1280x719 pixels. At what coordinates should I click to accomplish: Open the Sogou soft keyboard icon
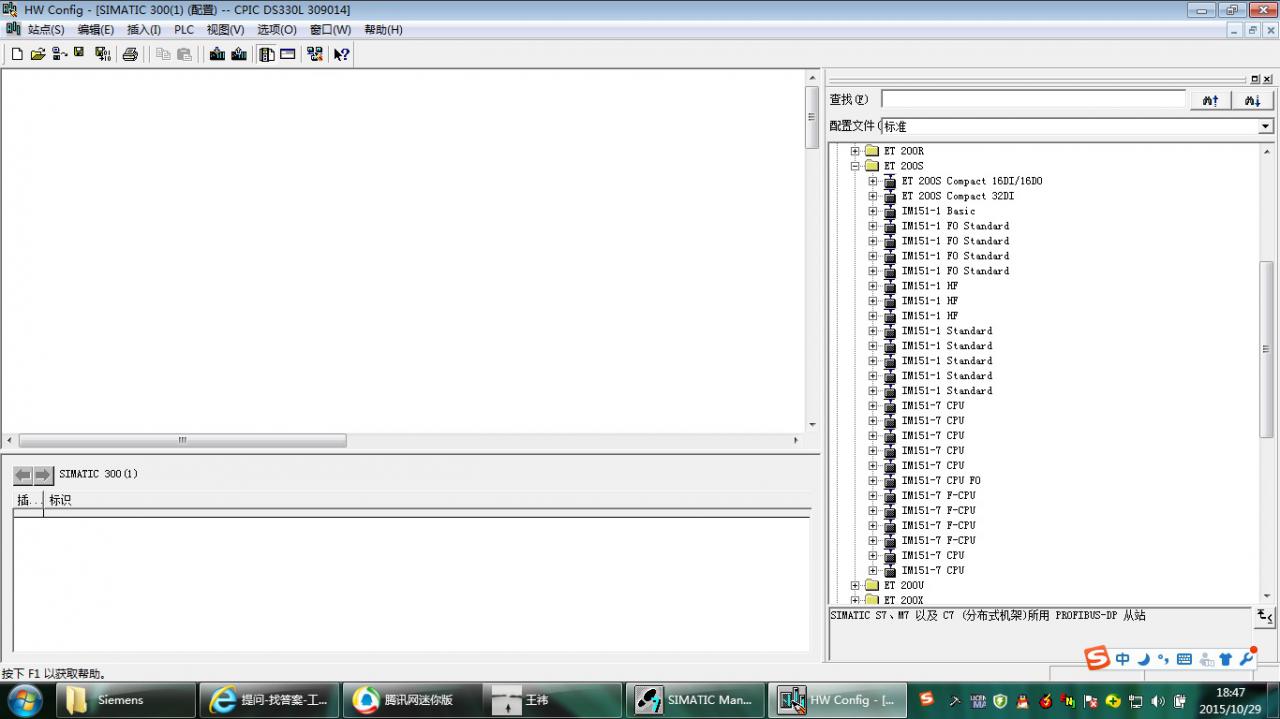1184,659
